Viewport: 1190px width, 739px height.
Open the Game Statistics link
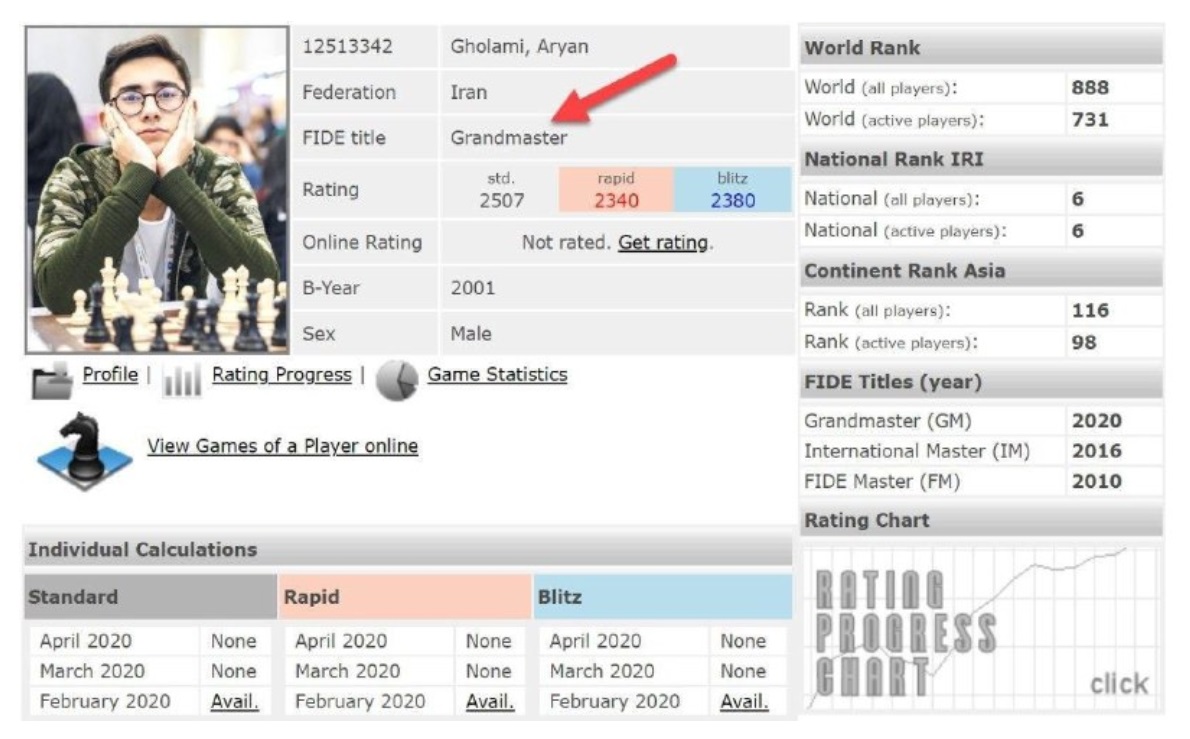(497, 375)
